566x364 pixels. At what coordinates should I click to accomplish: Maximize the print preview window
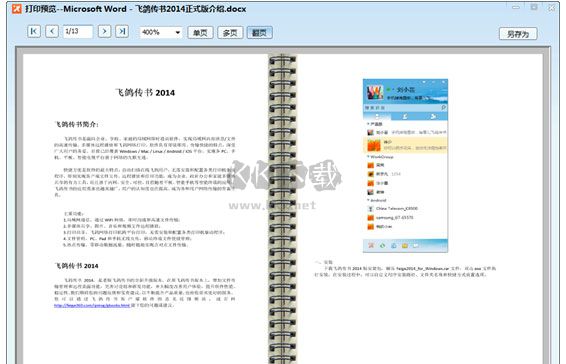coord(534,7)
